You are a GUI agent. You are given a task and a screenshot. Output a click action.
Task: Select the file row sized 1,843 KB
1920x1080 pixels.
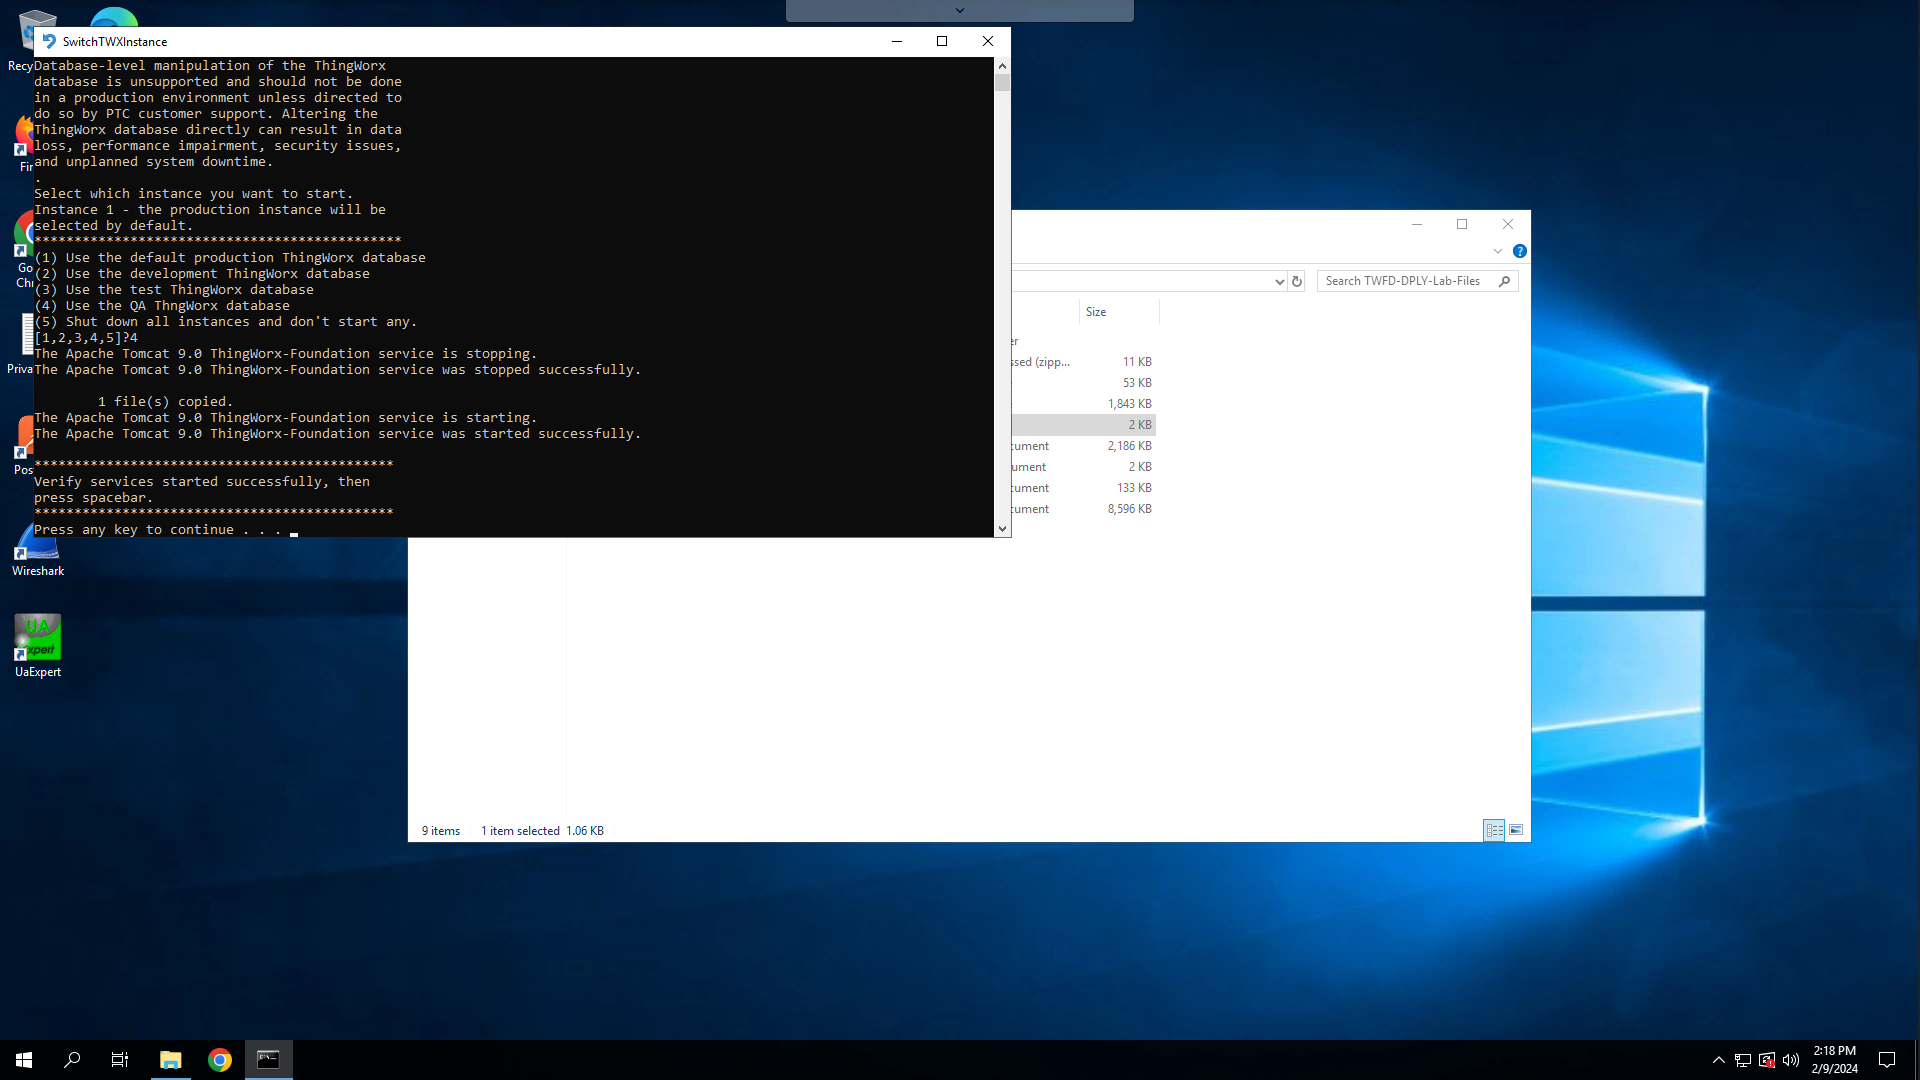pyautogui.click(x=1083, y=404)
